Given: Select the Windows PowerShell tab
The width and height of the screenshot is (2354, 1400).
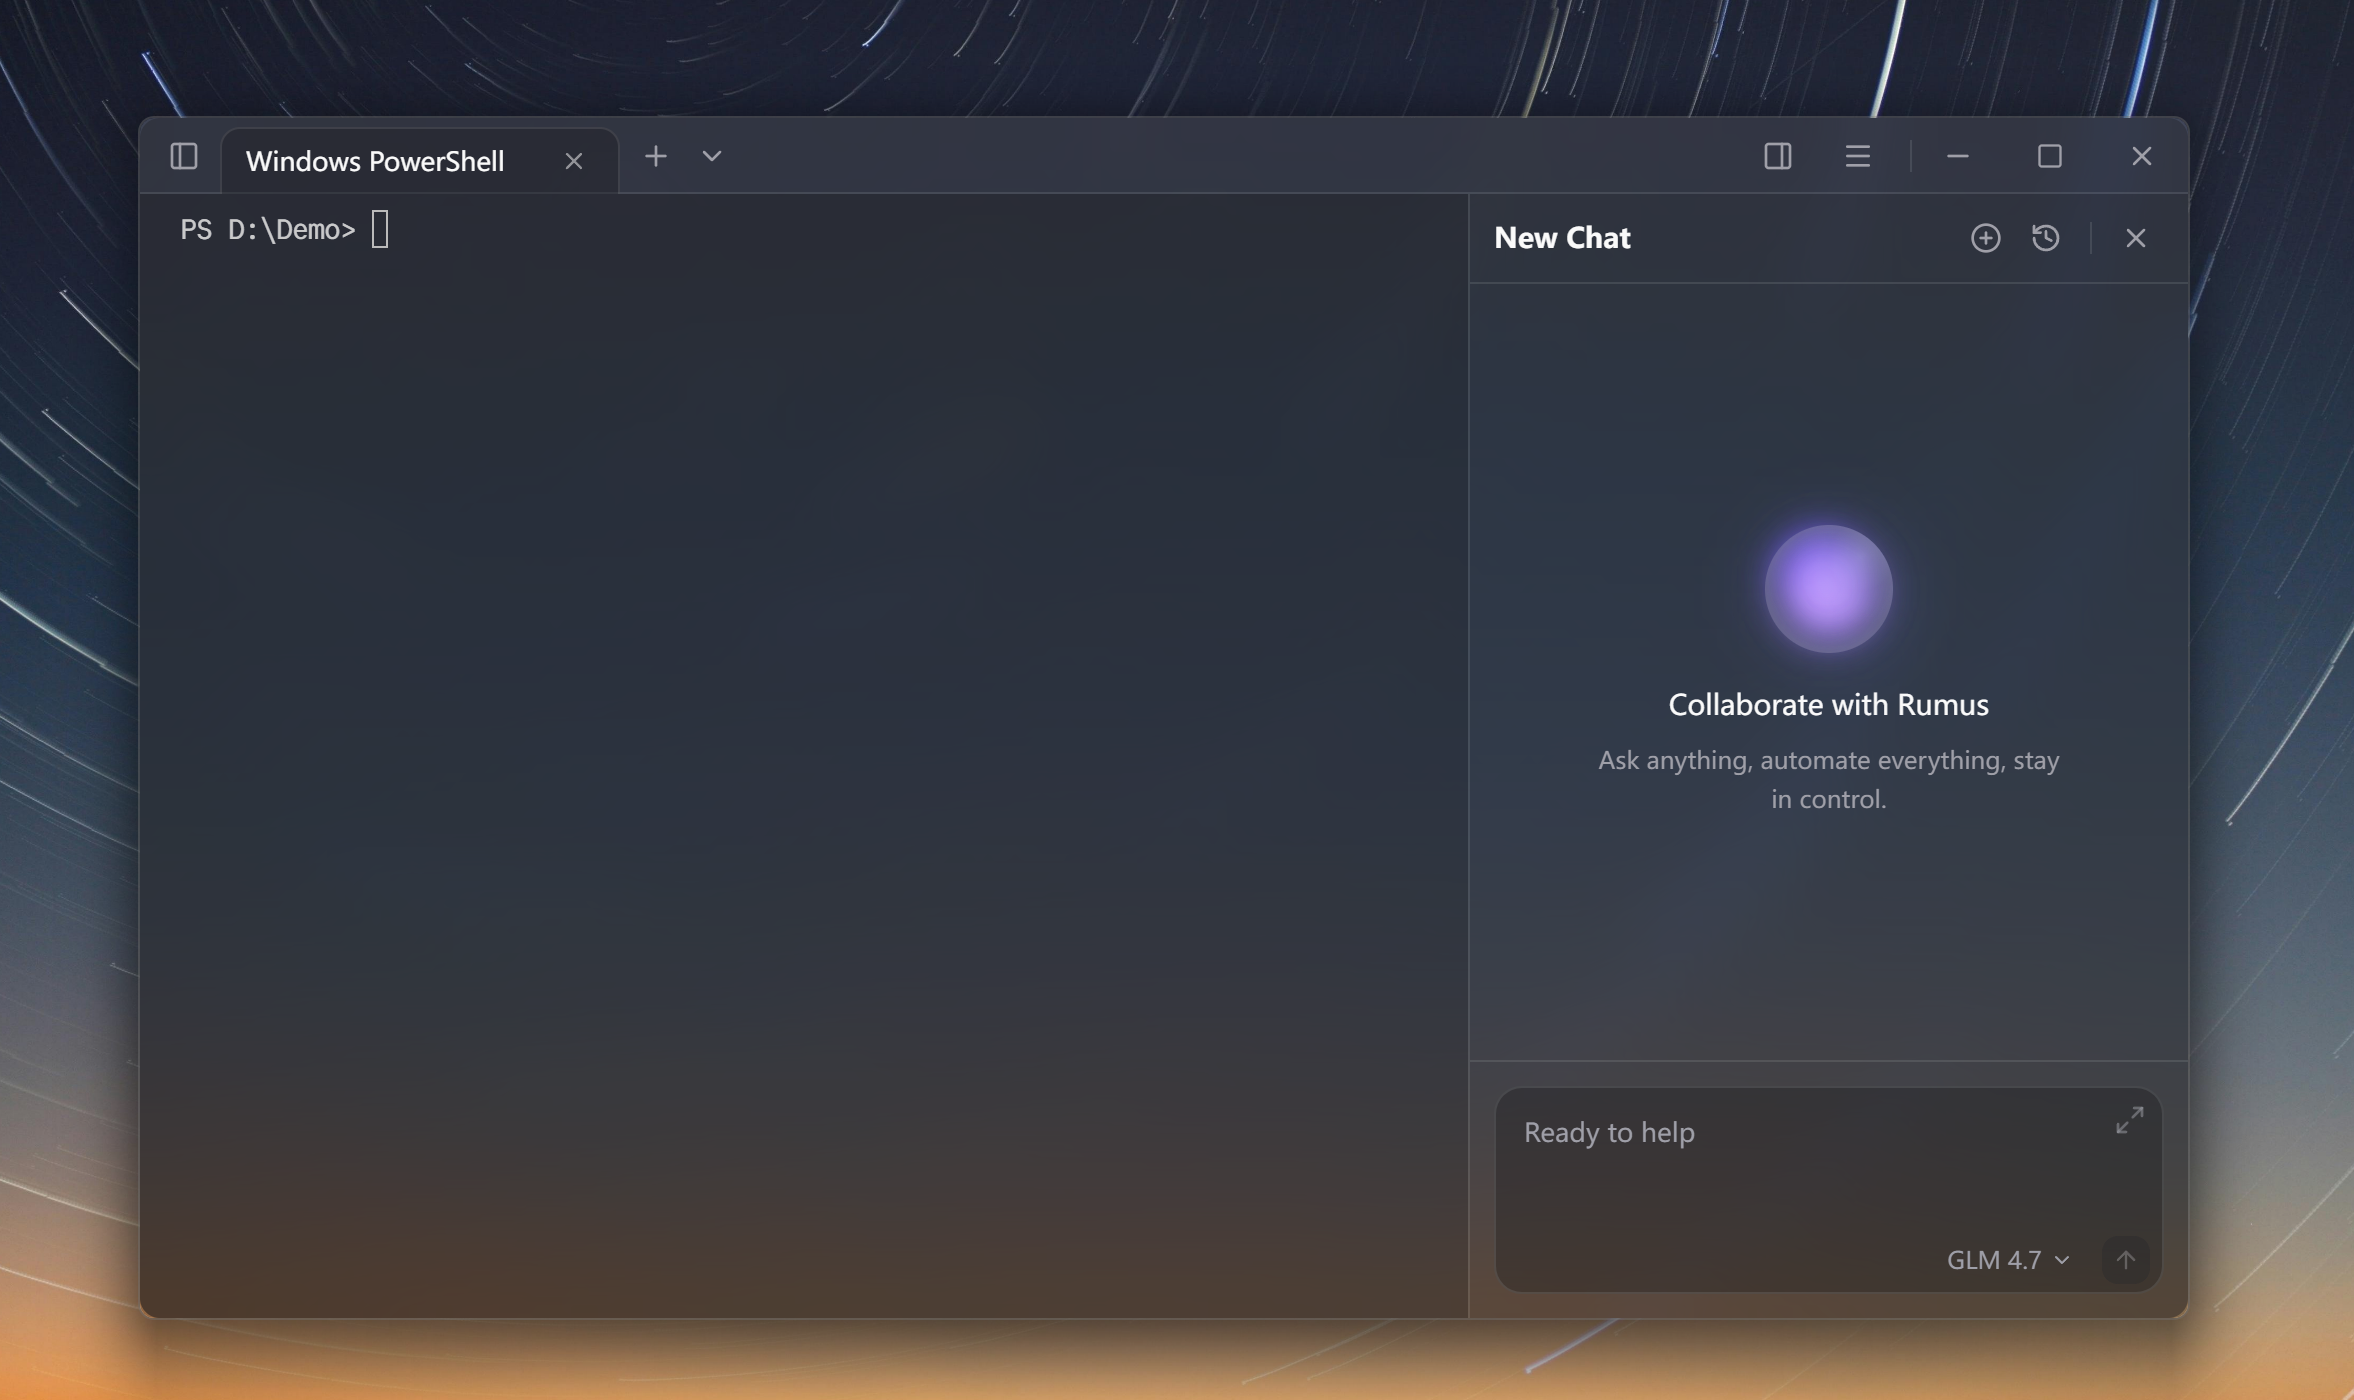Looking at the screenshot, I should click(375, 161).
